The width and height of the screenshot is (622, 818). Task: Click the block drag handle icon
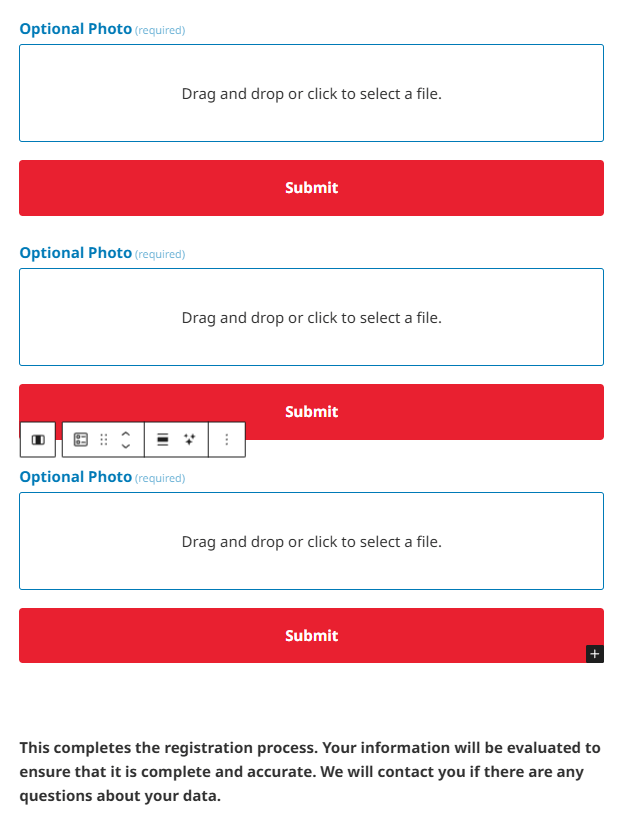click(104, 440)
